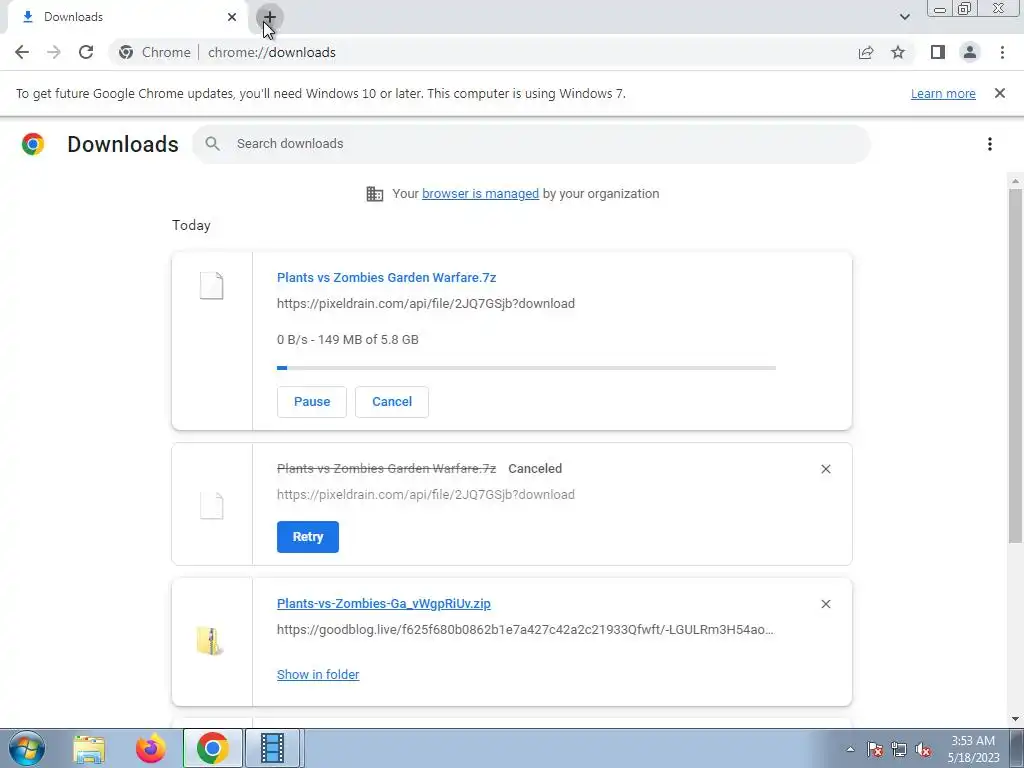Click the forward navigation arrow
Screen dimensions: 1024x768
[54, 52]
